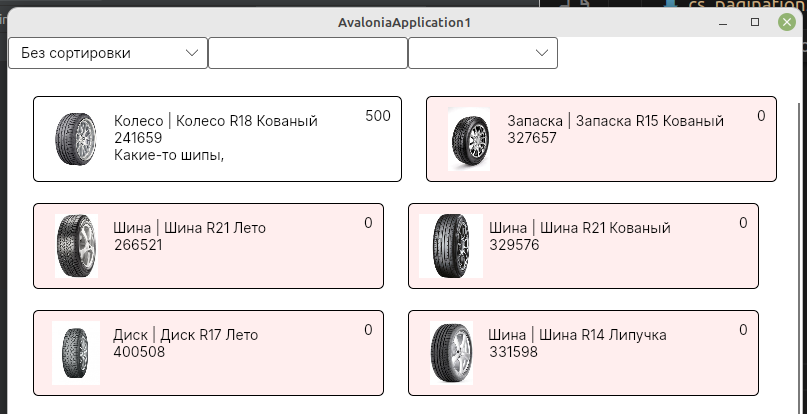Screen dimensions: 807x414
Task: Click the 'Шина | Шина R21 Лето' title
Action: [x=190, y=228]
